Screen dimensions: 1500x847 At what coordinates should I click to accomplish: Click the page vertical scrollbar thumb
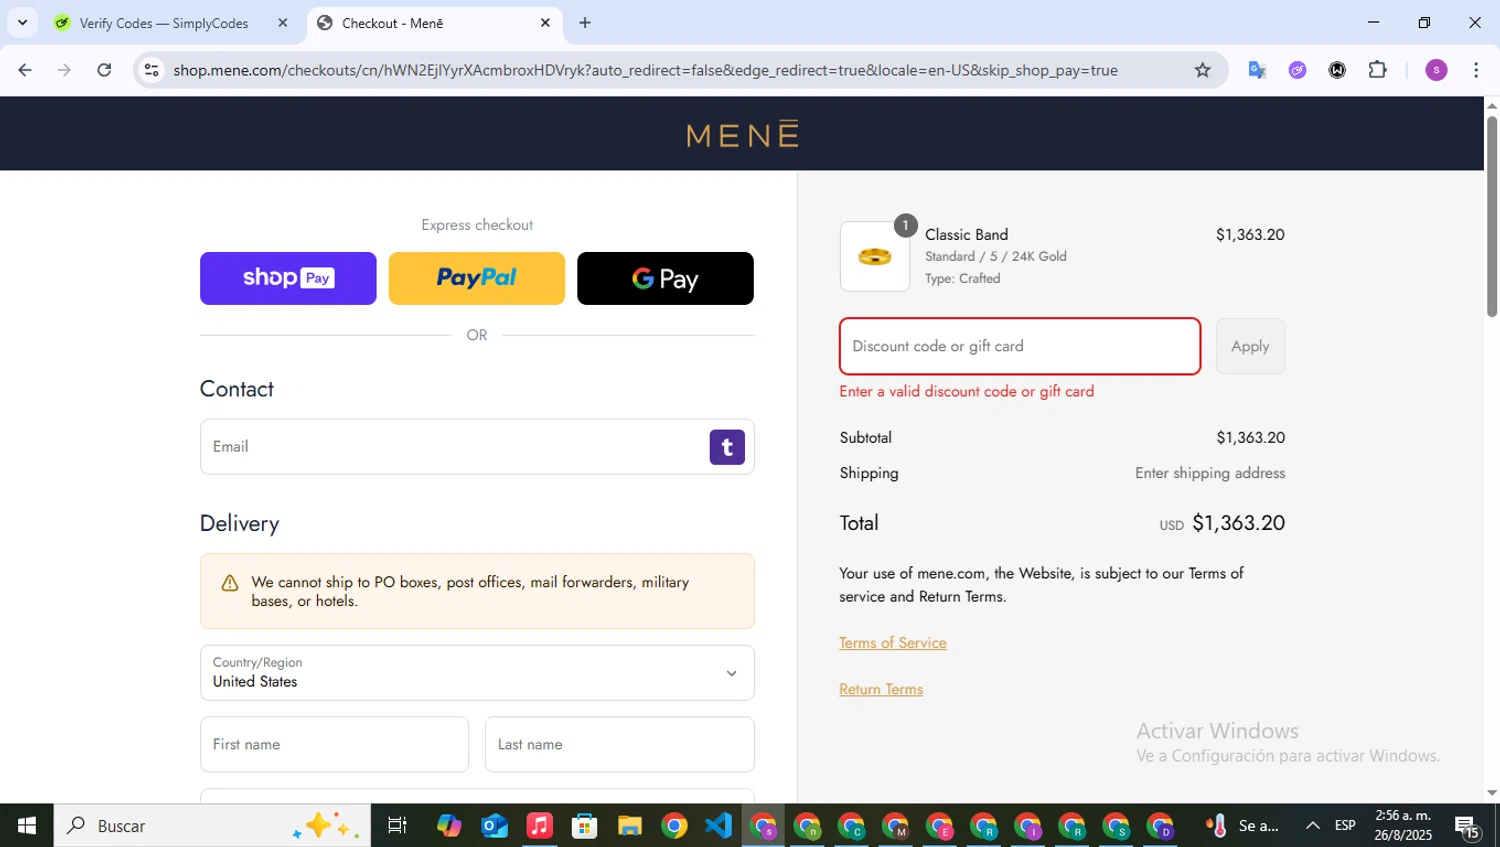coord(1492,217)
